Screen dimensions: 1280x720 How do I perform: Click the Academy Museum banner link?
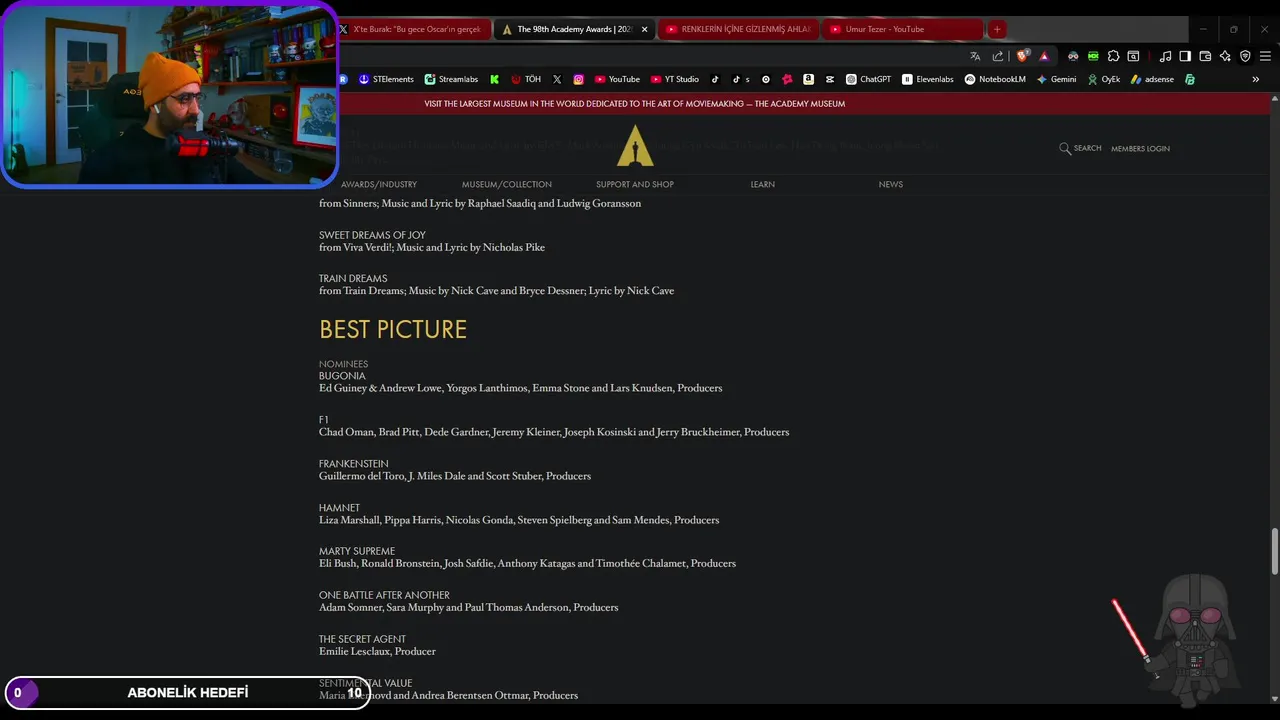(634, 104)
